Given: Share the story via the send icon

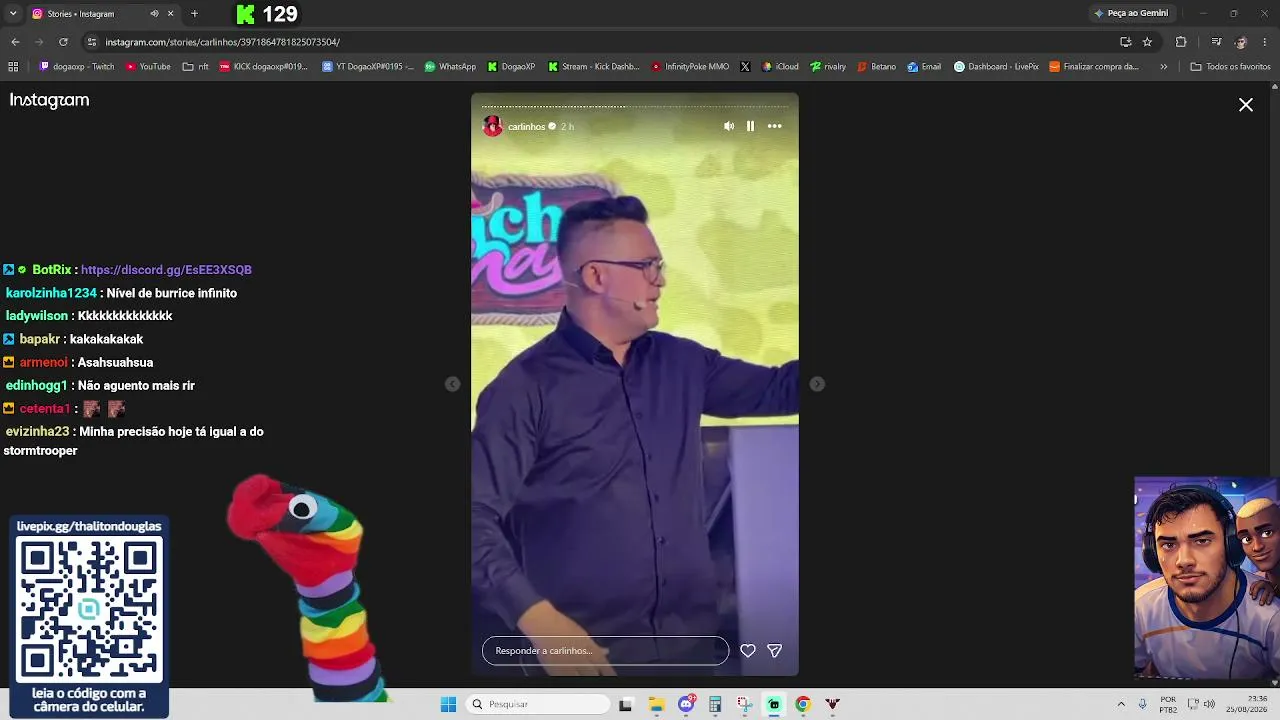Looking at the screenshot, I should click(x=774, y=650).
